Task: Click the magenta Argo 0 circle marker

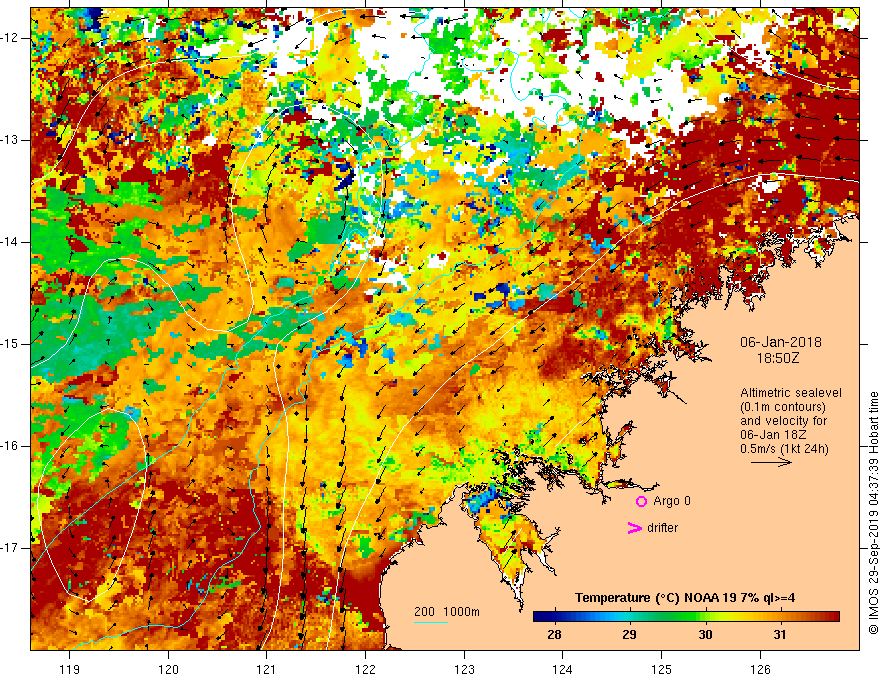Action: [641, 502]
